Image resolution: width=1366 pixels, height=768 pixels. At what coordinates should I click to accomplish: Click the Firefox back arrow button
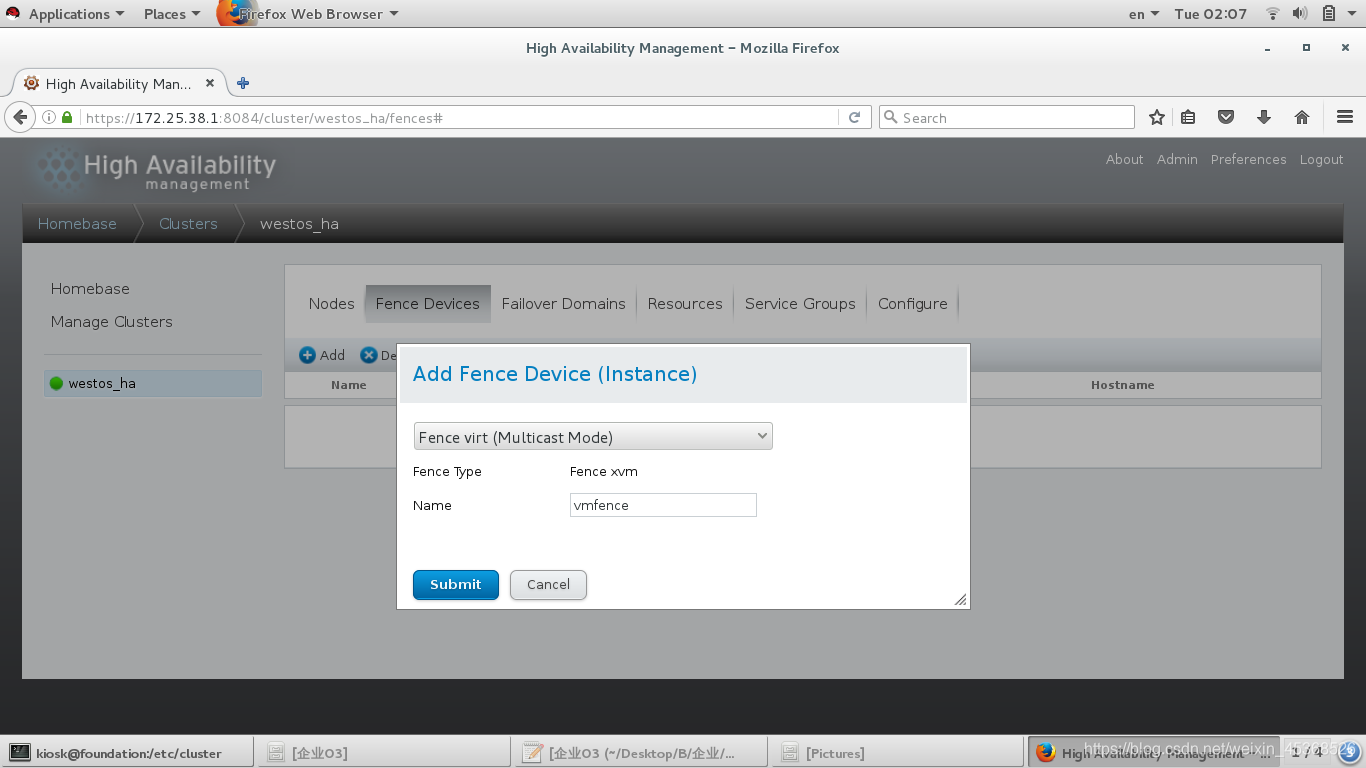20,117
